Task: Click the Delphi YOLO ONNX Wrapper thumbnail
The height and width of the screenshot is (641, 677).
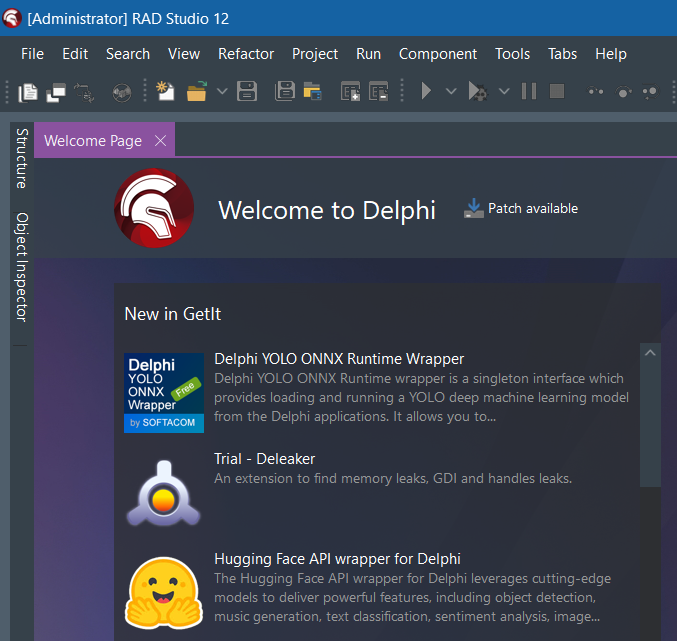Action: point(164,393)
